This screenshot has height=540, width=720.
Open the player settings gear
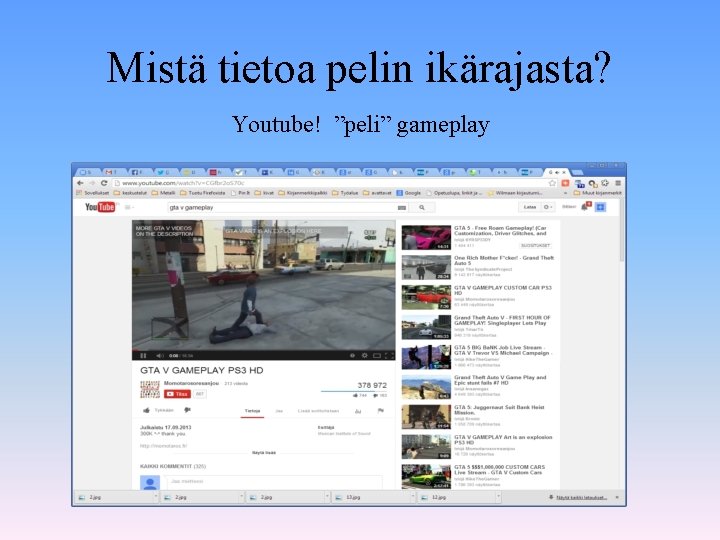[365, 355]
